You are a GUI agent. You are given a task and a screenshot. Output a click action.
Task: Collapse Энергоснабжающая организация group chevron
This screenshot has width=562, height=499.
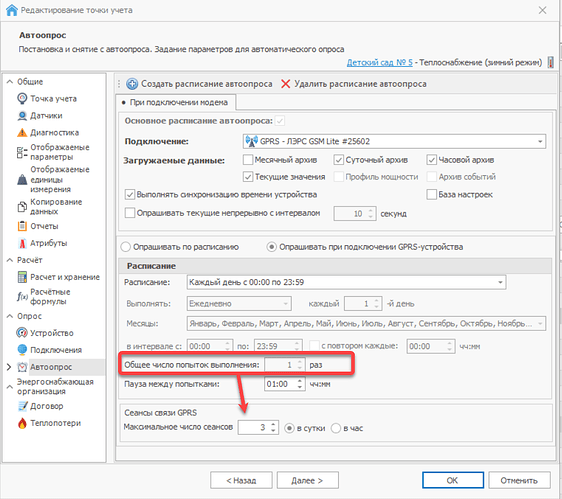10,386
